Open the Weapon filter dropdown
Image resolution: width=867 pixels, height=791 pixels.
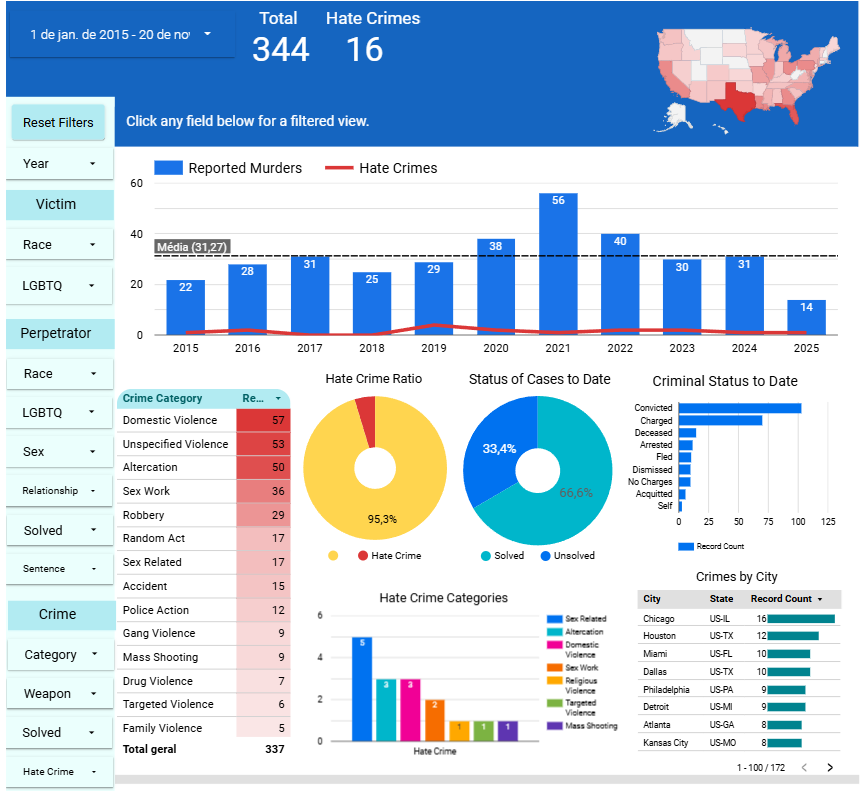click(x=60, y=693)
